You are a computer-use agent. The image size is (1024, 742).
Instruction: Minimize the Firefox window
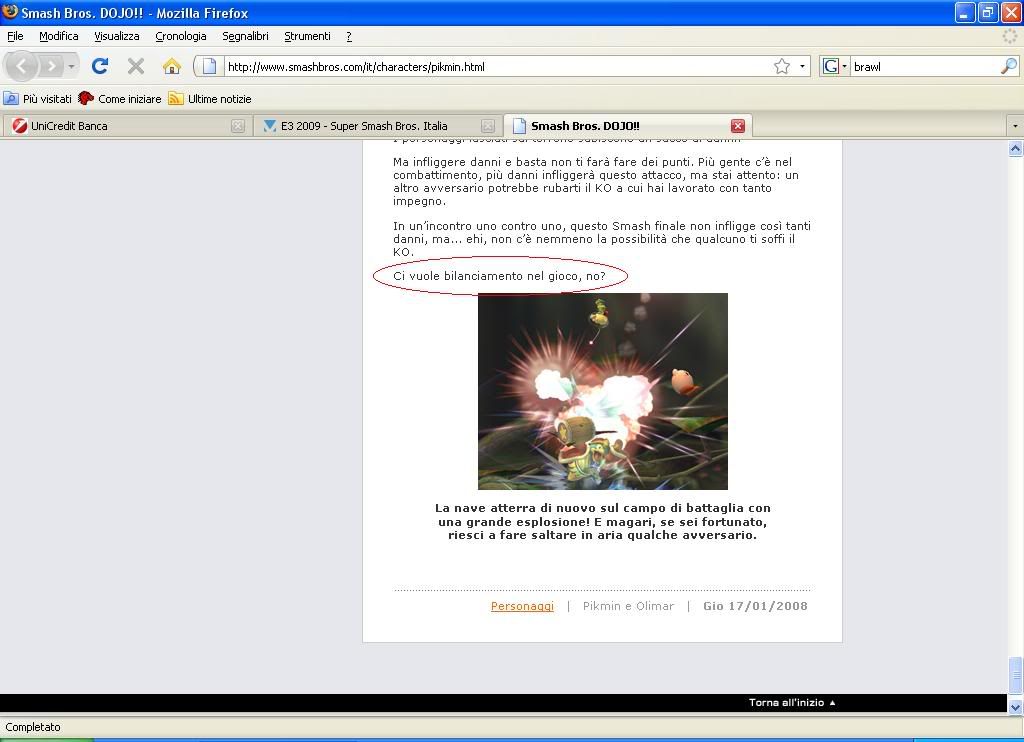(x=965, y=12)
